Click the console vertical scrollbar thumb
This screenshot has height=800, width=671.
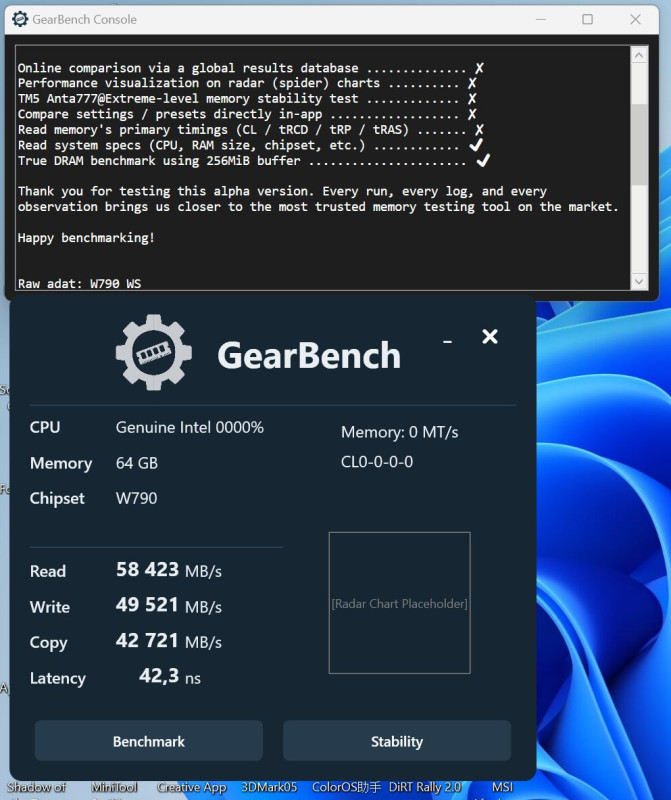(x=639, y=144)
